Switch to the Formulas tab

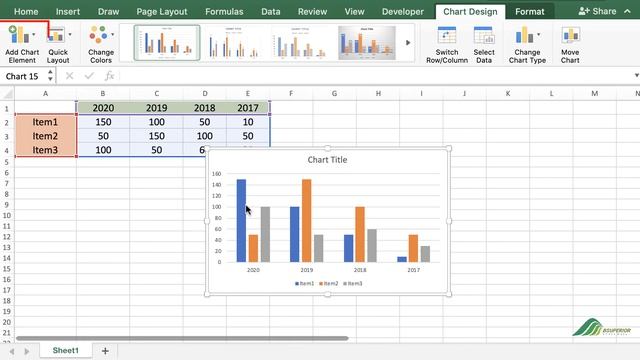click(x=224, y=11)
